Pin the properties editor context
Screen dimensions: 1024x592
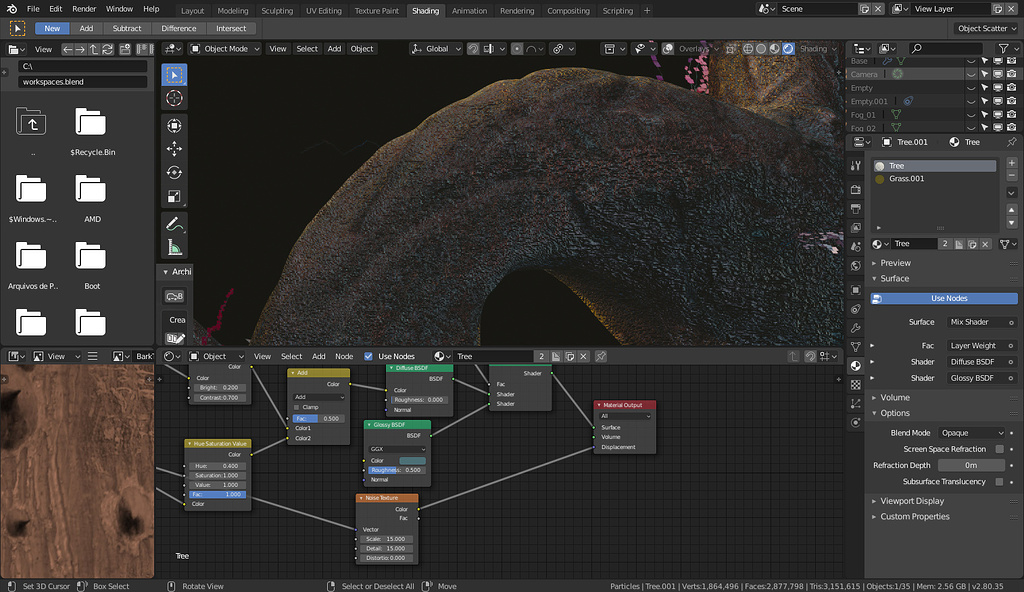(1012, 142)
